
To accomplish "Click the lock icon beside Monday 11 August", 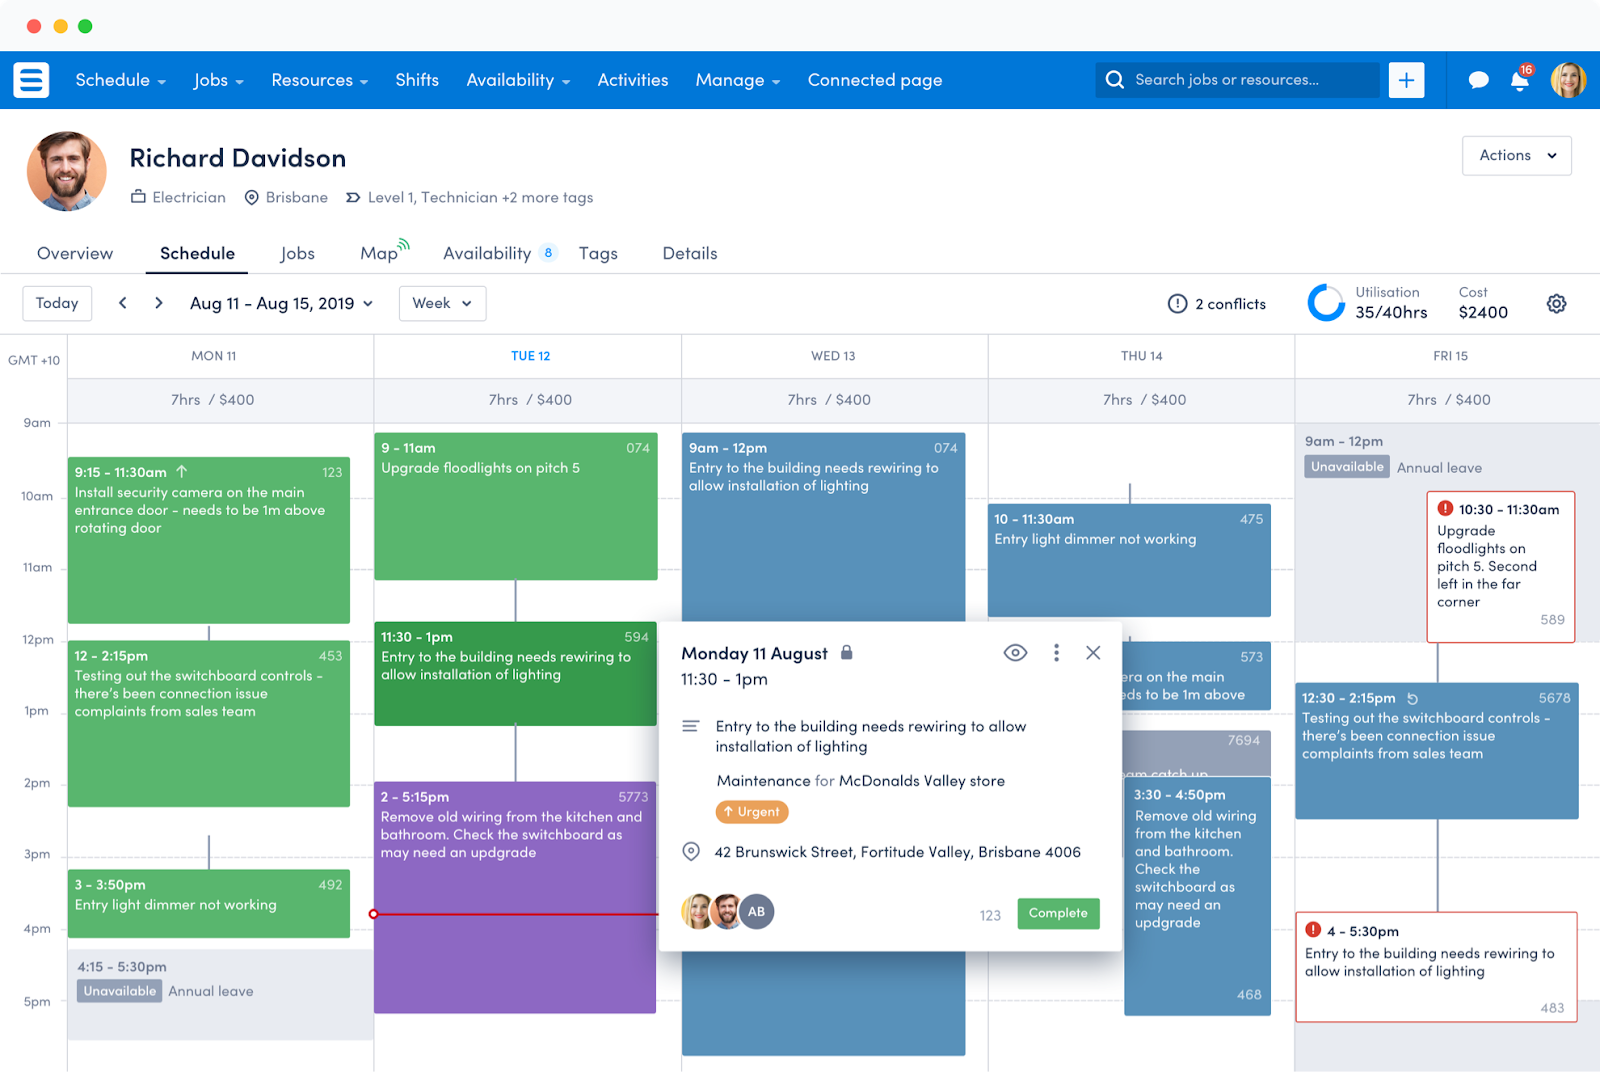I will pos(847,652).
